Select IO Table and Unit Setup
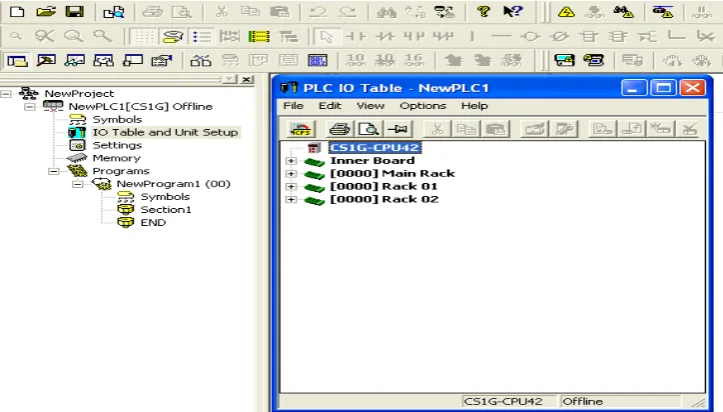This screenshot has width=723, height=412. click(x=165, y=132)
